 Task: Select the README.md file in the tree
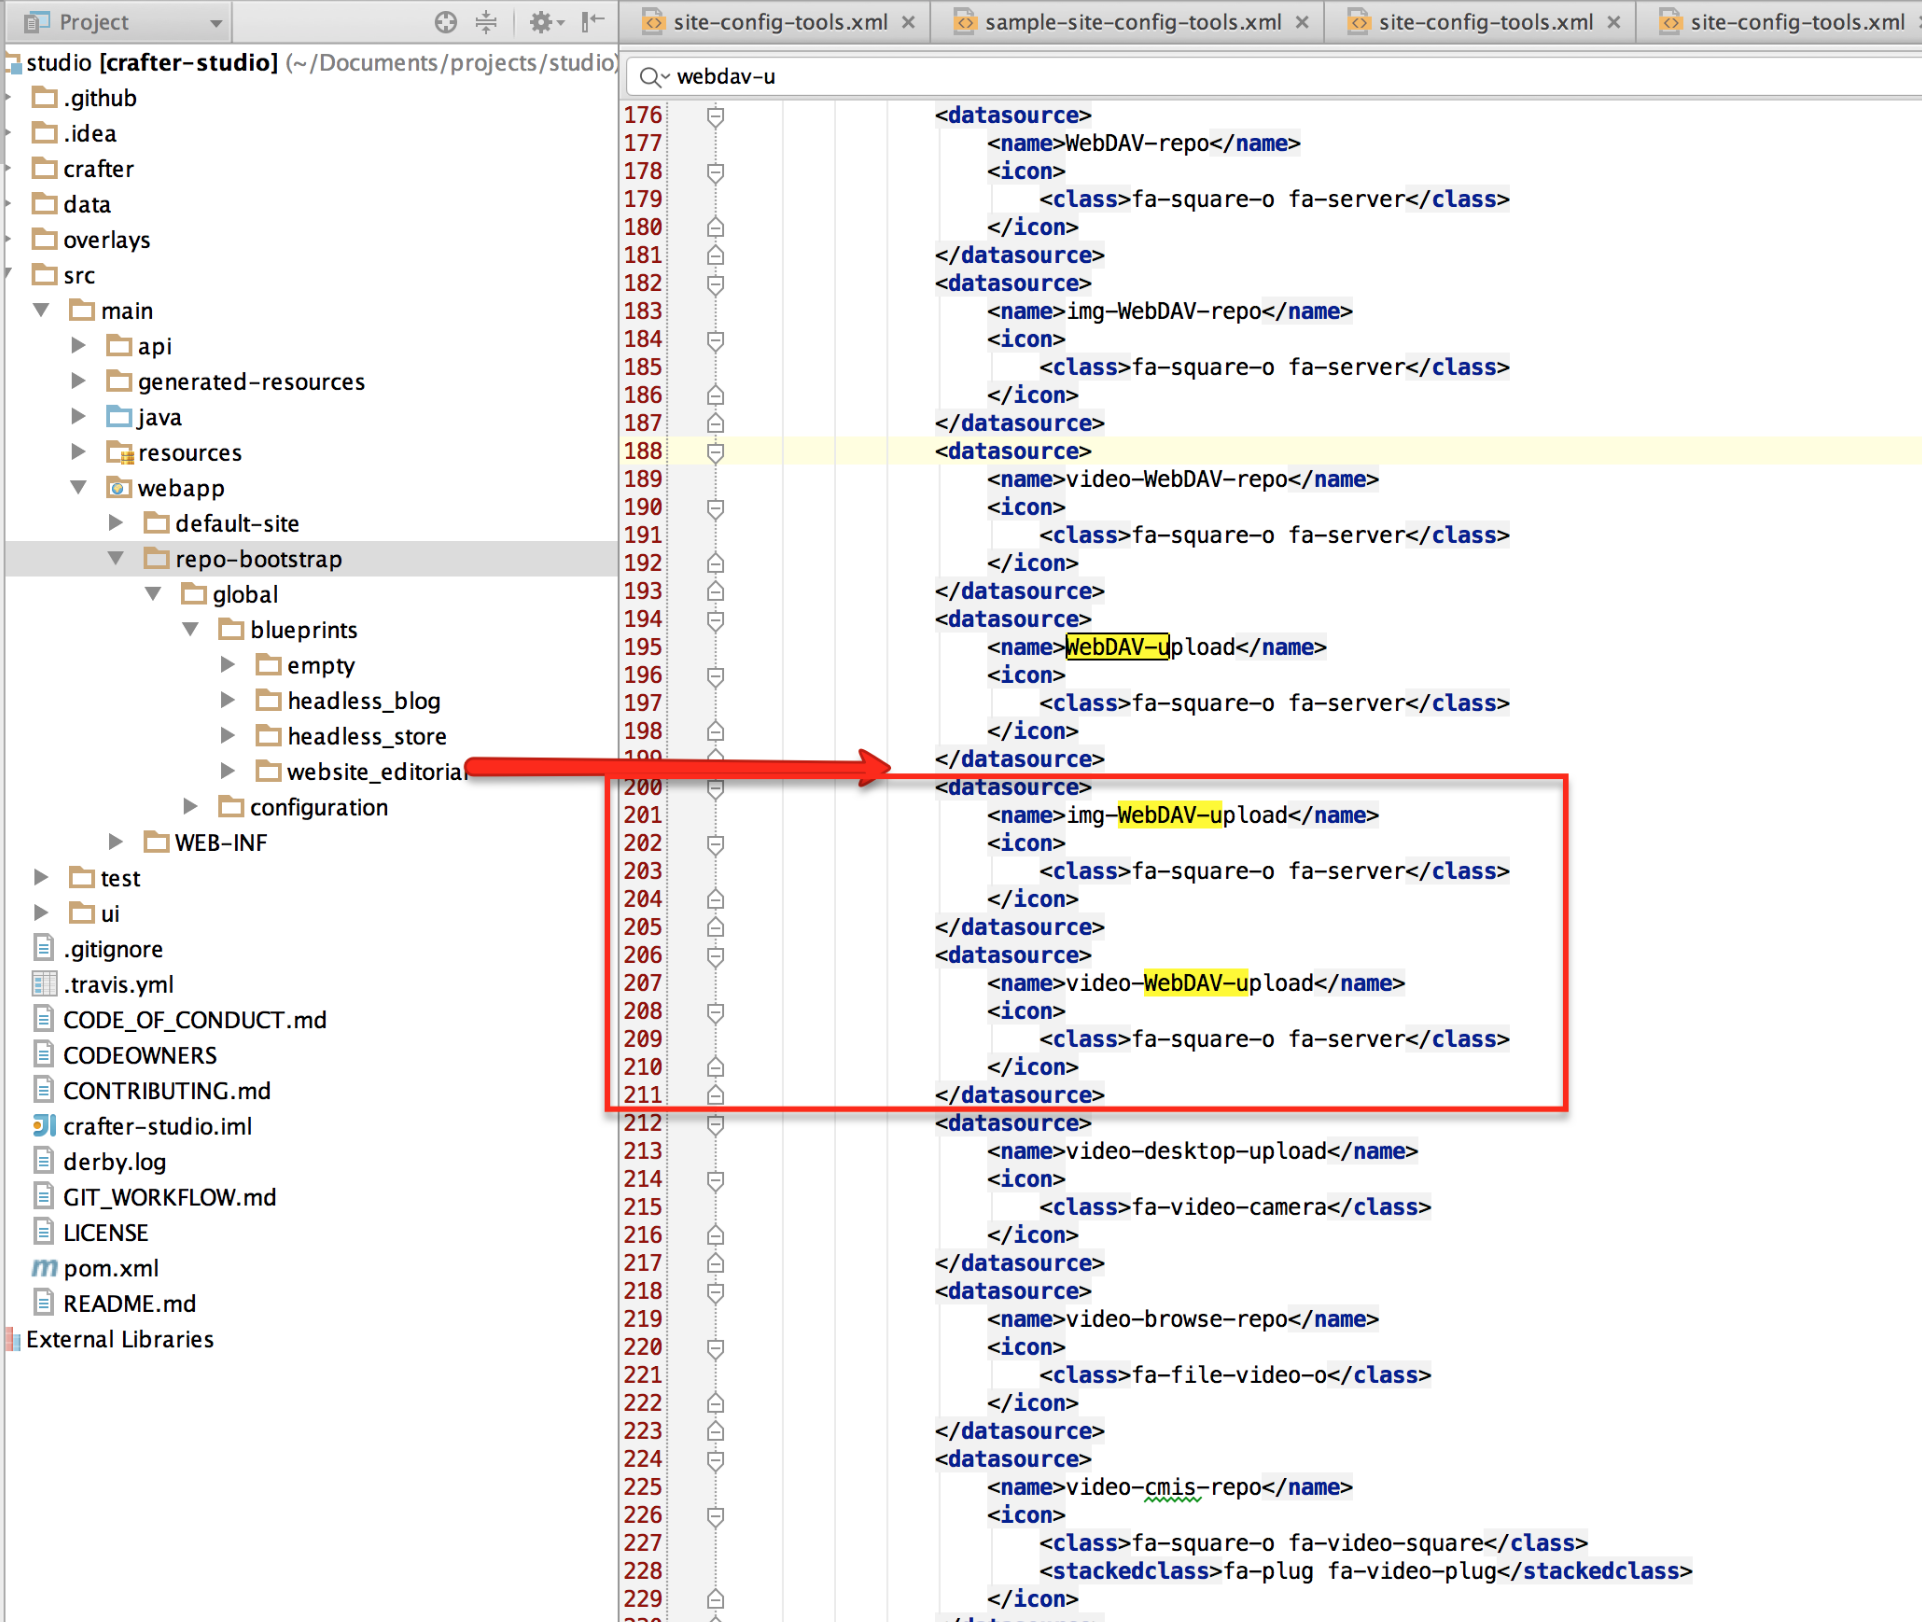(130, 1303)
